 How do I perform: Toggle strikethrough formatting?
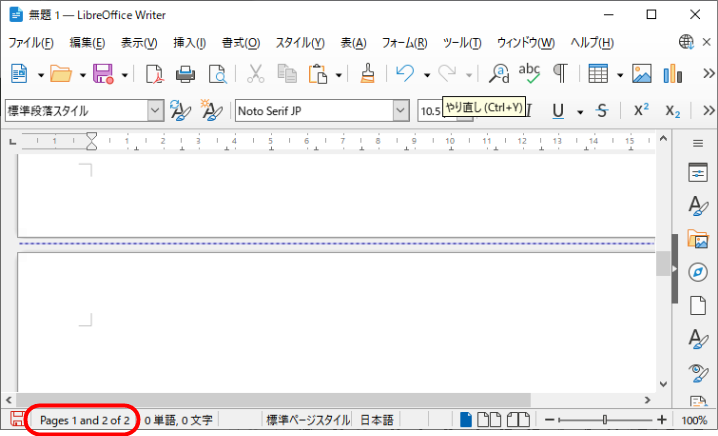602,110
